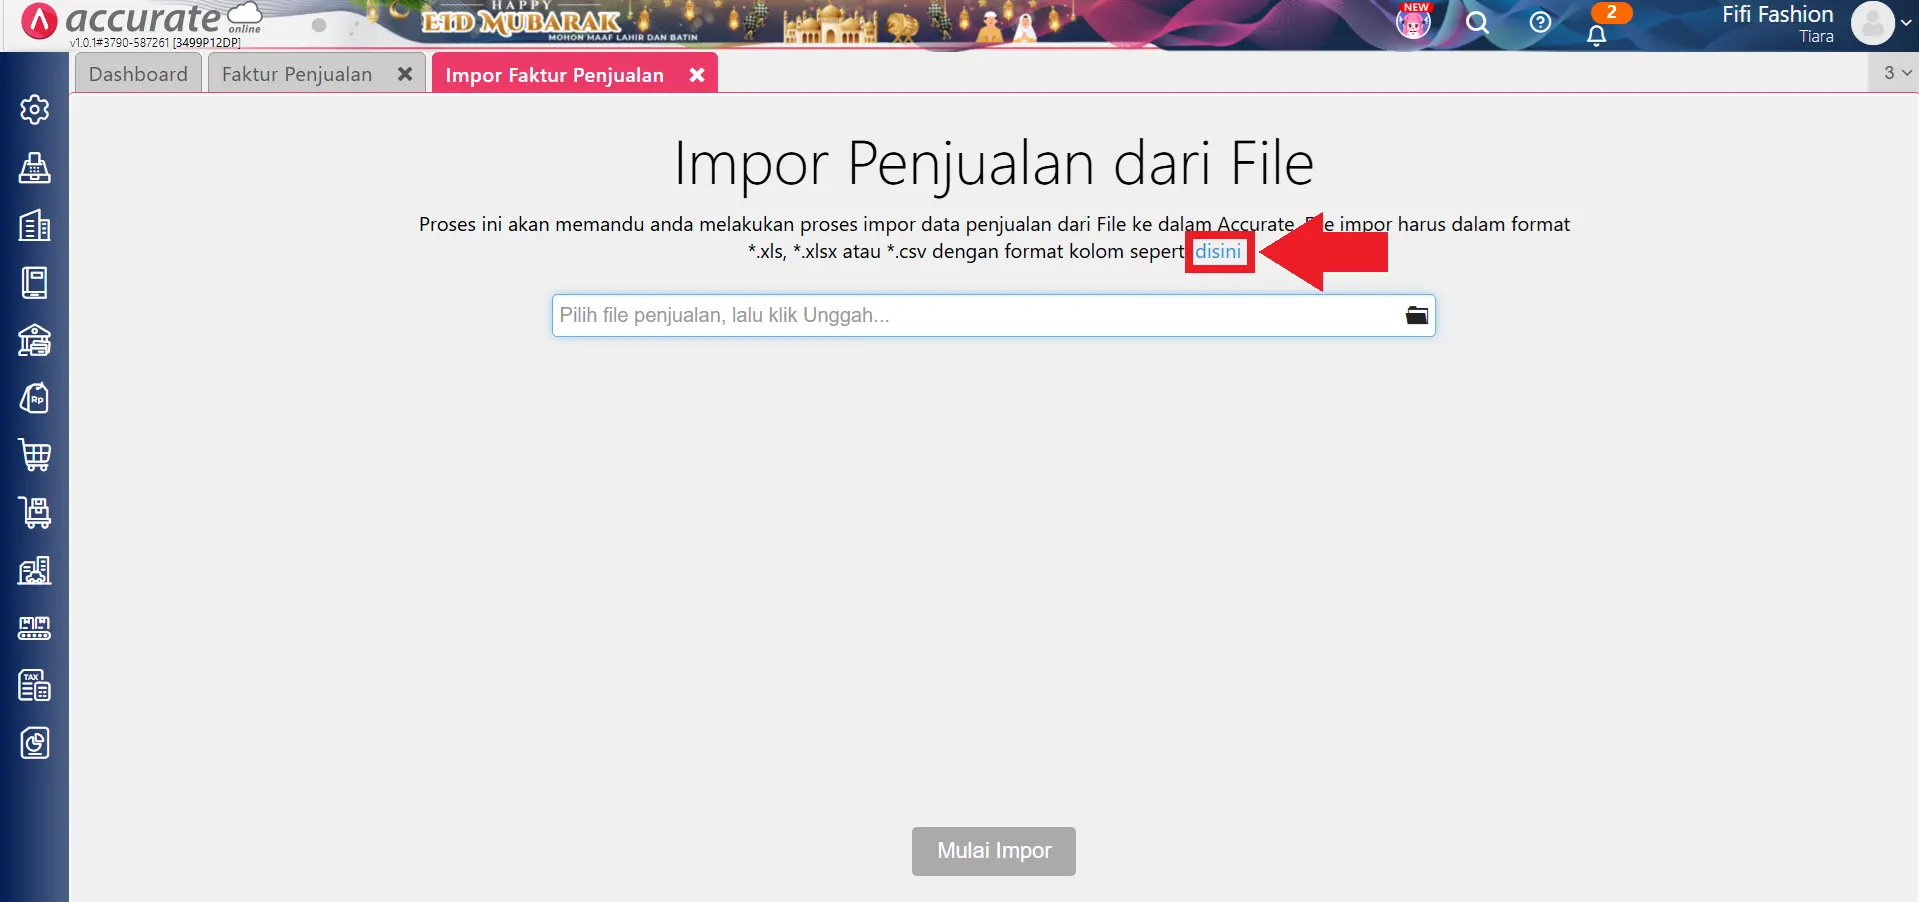This screenshot has height=902, width=1919.
Task: Select the bank icon in the sidebar
Action: [35, 340]
